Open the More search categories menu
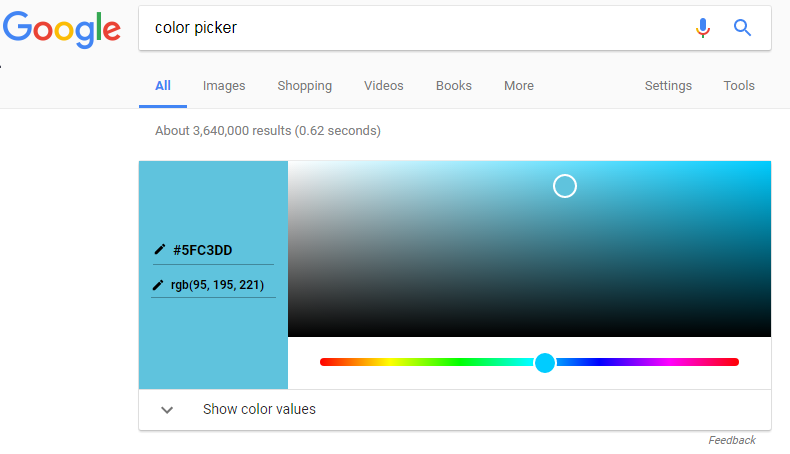The height and width of the screenshot is (454, 790). [518, 86]
